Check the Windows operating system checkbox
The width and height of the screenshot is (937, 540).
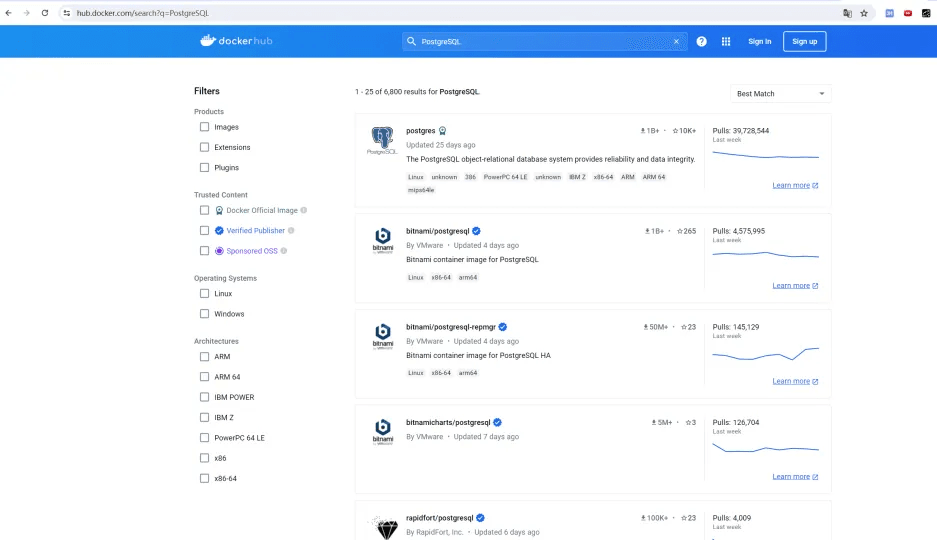204,314
